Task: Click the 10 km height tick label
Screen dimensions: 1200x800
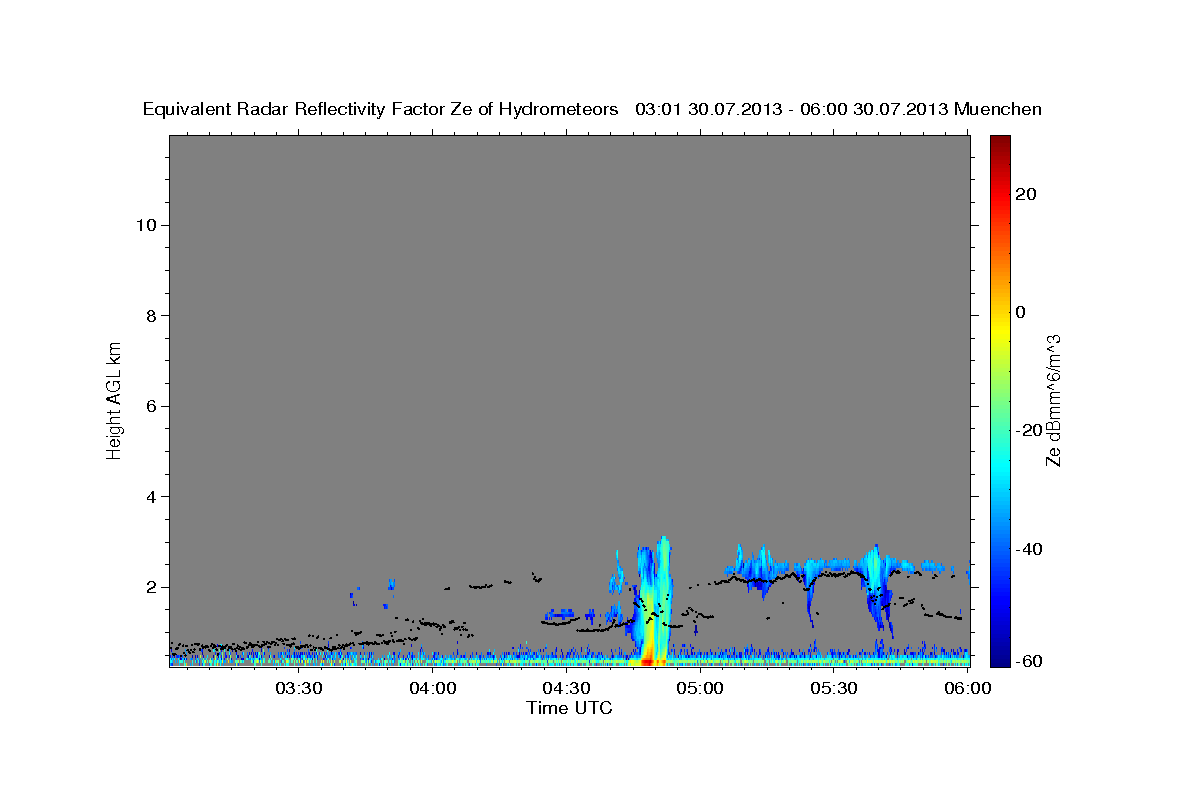Action: [x=147, y=225]
